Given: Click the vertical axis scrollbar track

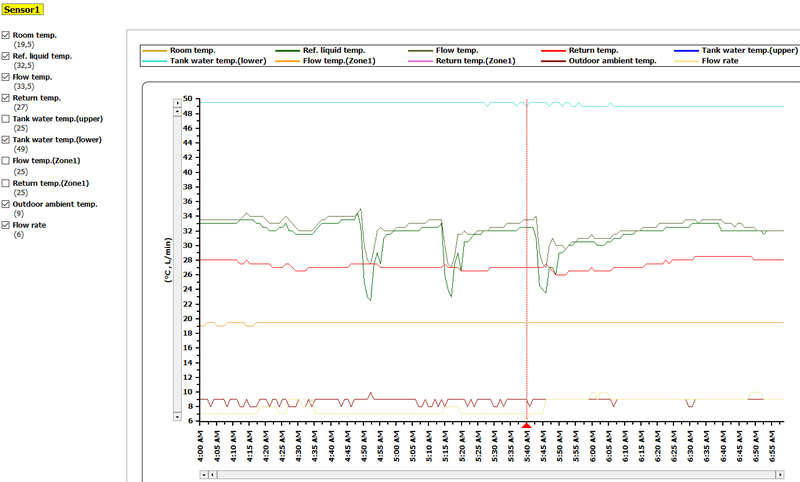Looking at the screenshot, I should tap(177, 265).
